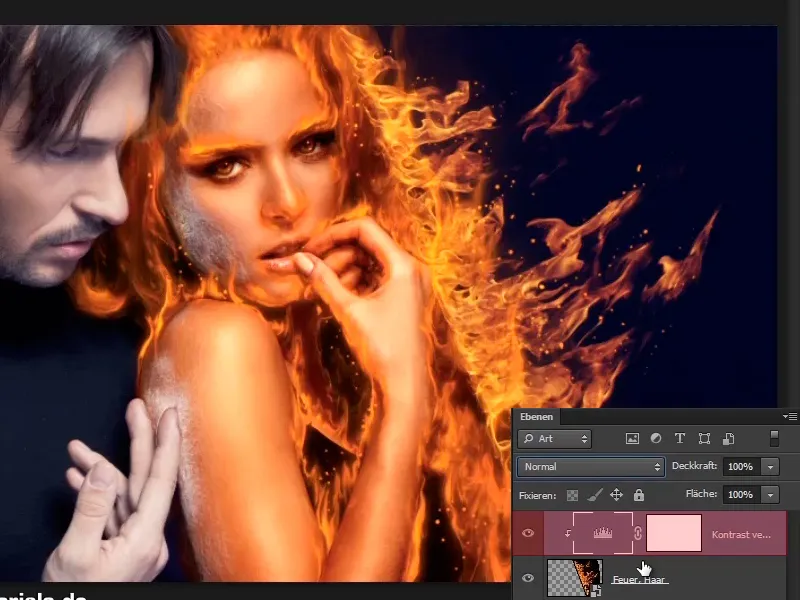Hide the Kontrast ve... layer
The width and height of the screenshot is (800, 600).
coord(528,533)
